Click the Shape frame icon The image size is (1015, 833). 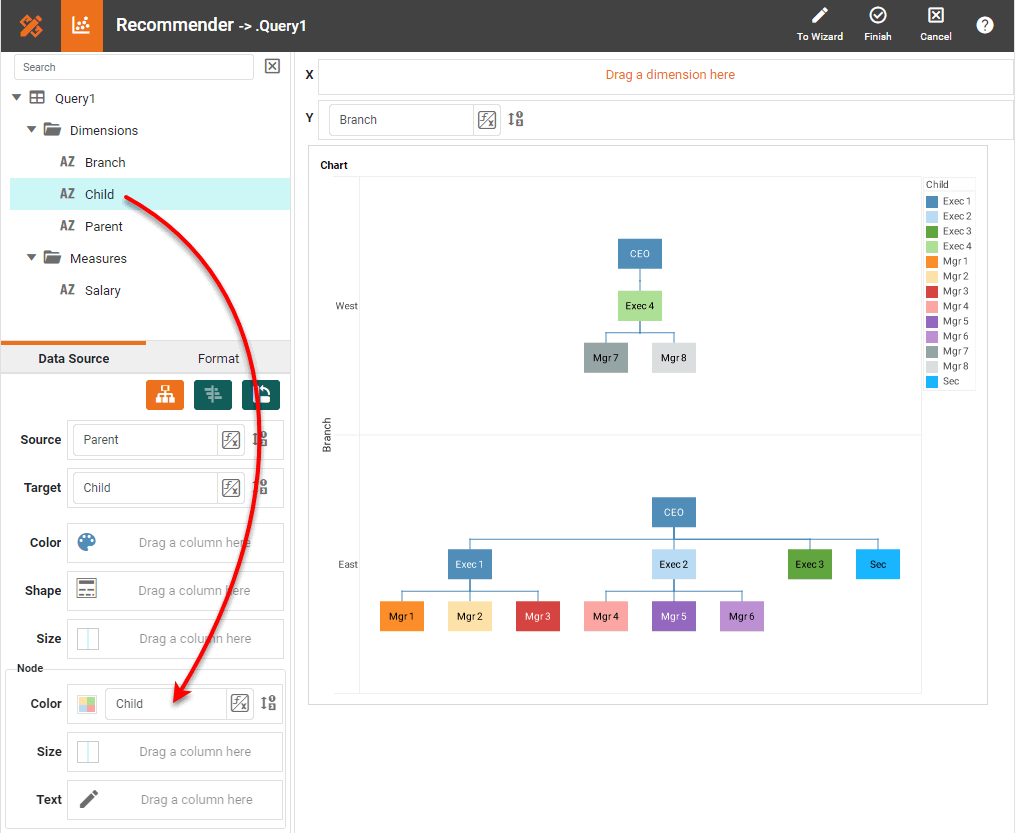pos(87,590)
